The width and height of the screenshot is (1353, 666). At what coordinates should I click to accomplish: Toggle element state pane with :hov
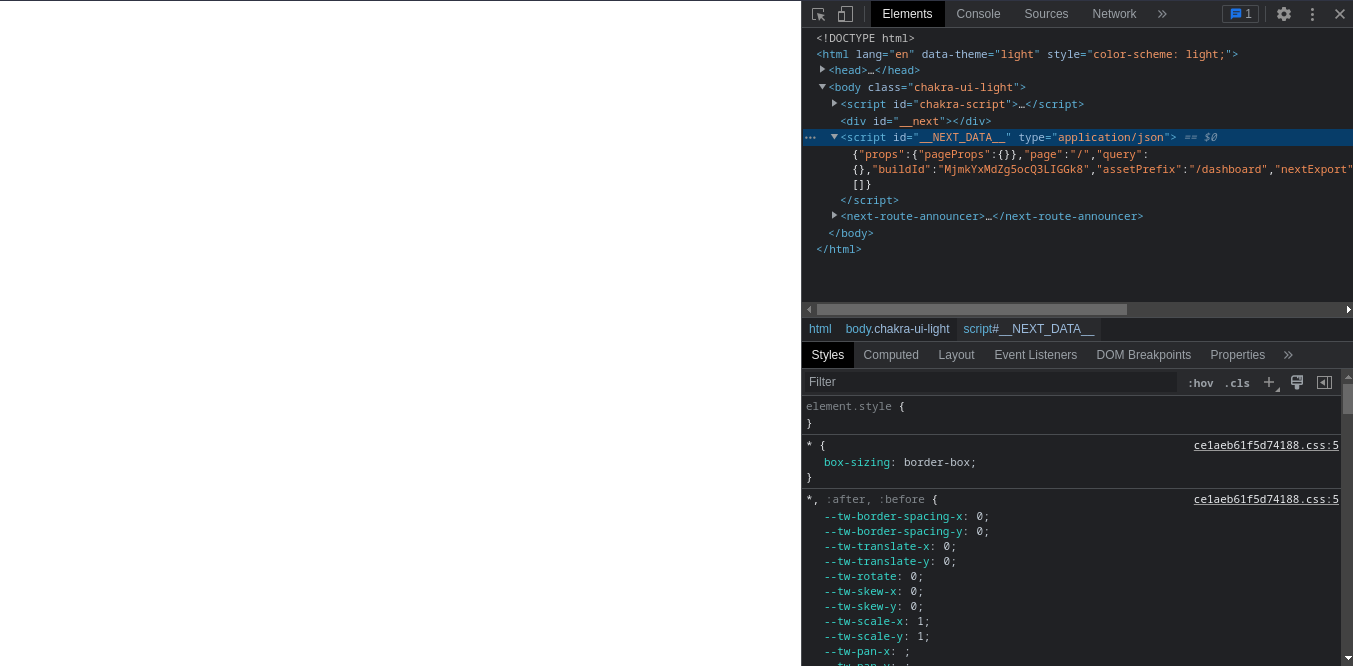click(x=1200, y=383)
